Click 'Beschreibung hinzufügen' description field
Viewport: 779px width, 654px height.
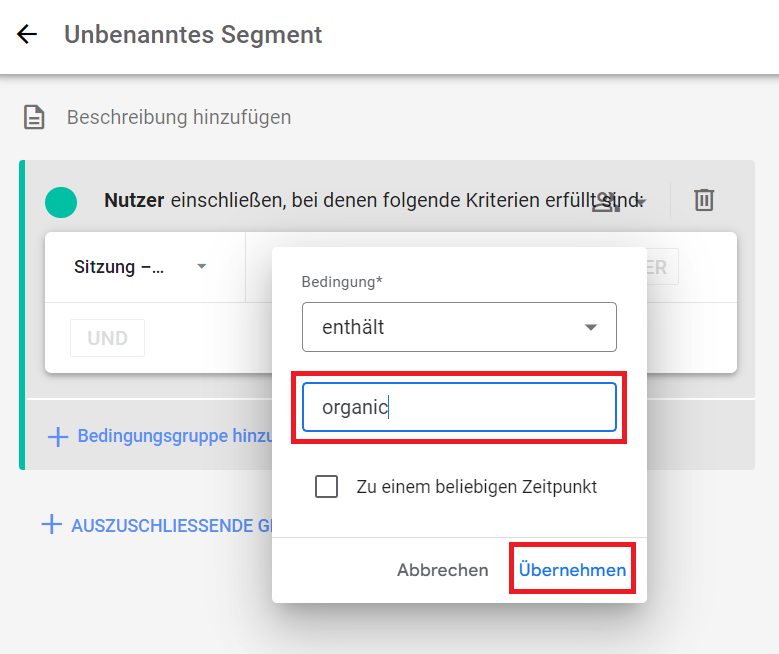point(179,117)
